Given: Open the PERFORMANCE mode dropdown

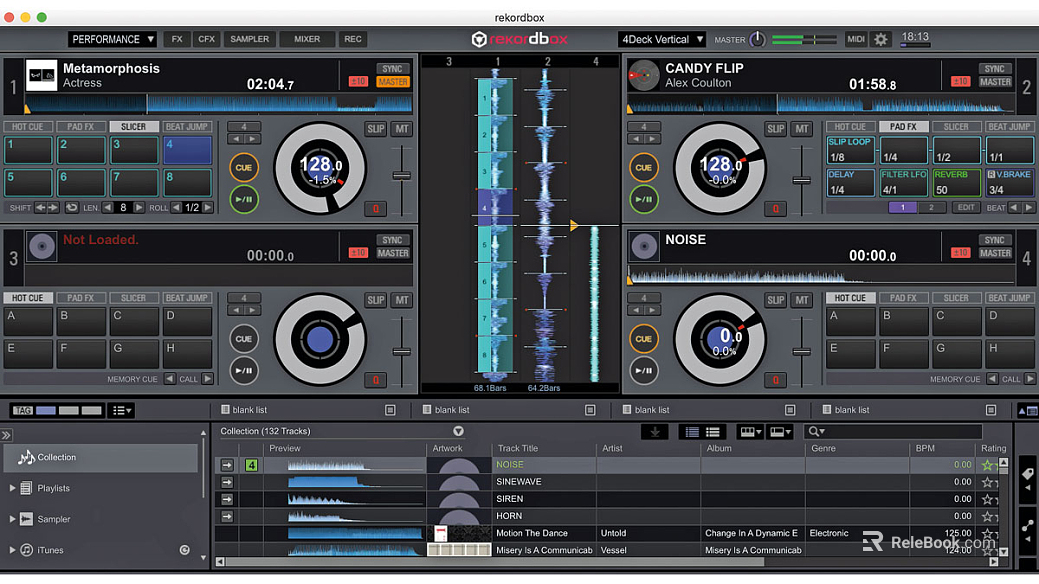Looking at the screenshot, I should (112, 39).
